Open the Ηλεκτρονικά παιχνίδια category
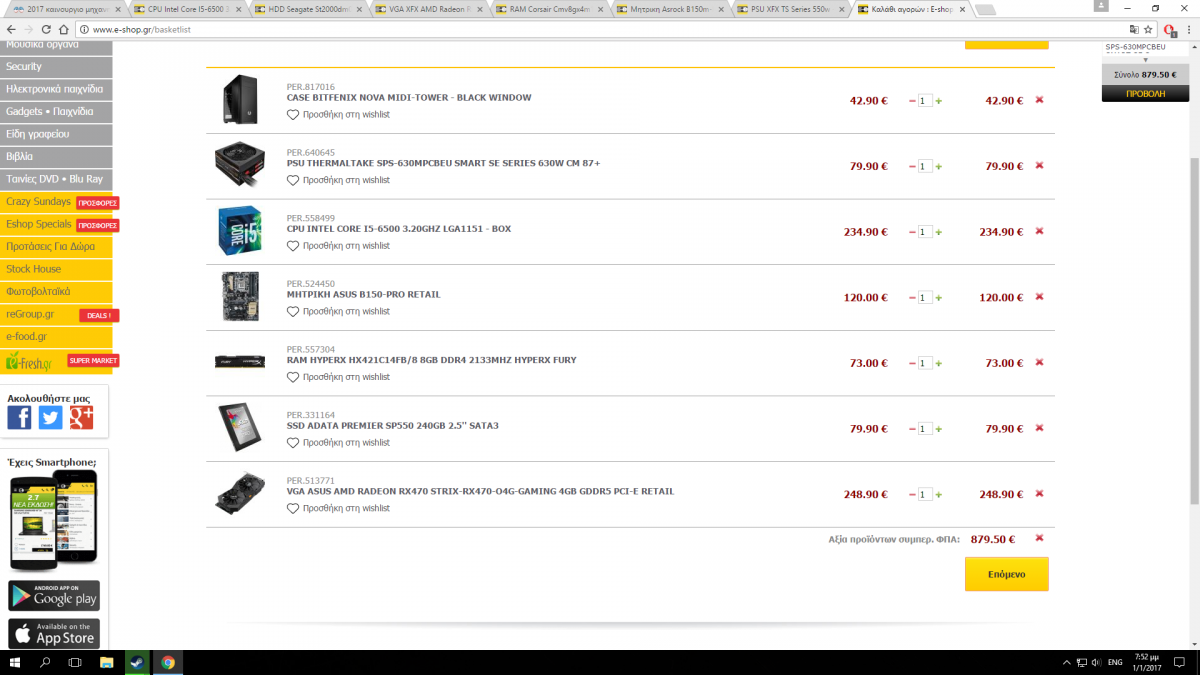Image resolution: width=1200 pixels, height=675 pixels. (x=56, y=89)
